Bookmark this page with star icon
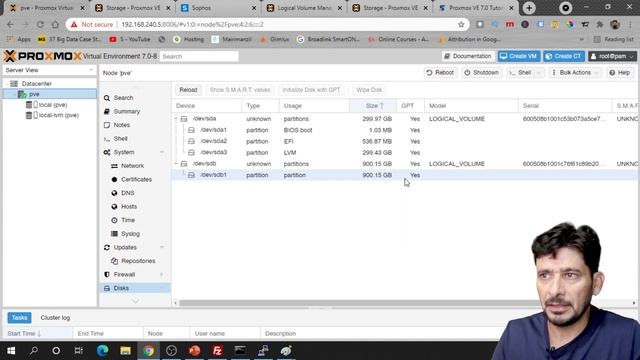The width and height of the screenshot is (640, 360). point(461,24)
